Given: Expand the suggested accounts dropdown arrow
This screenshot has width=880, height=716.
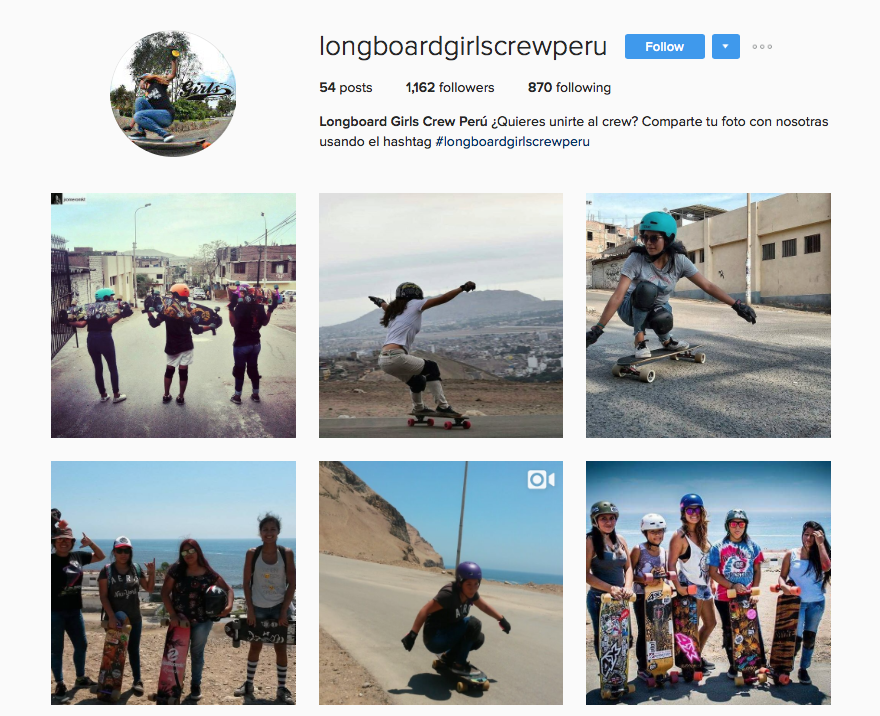Looking at the screenshot, I should (x=726, y=47).
